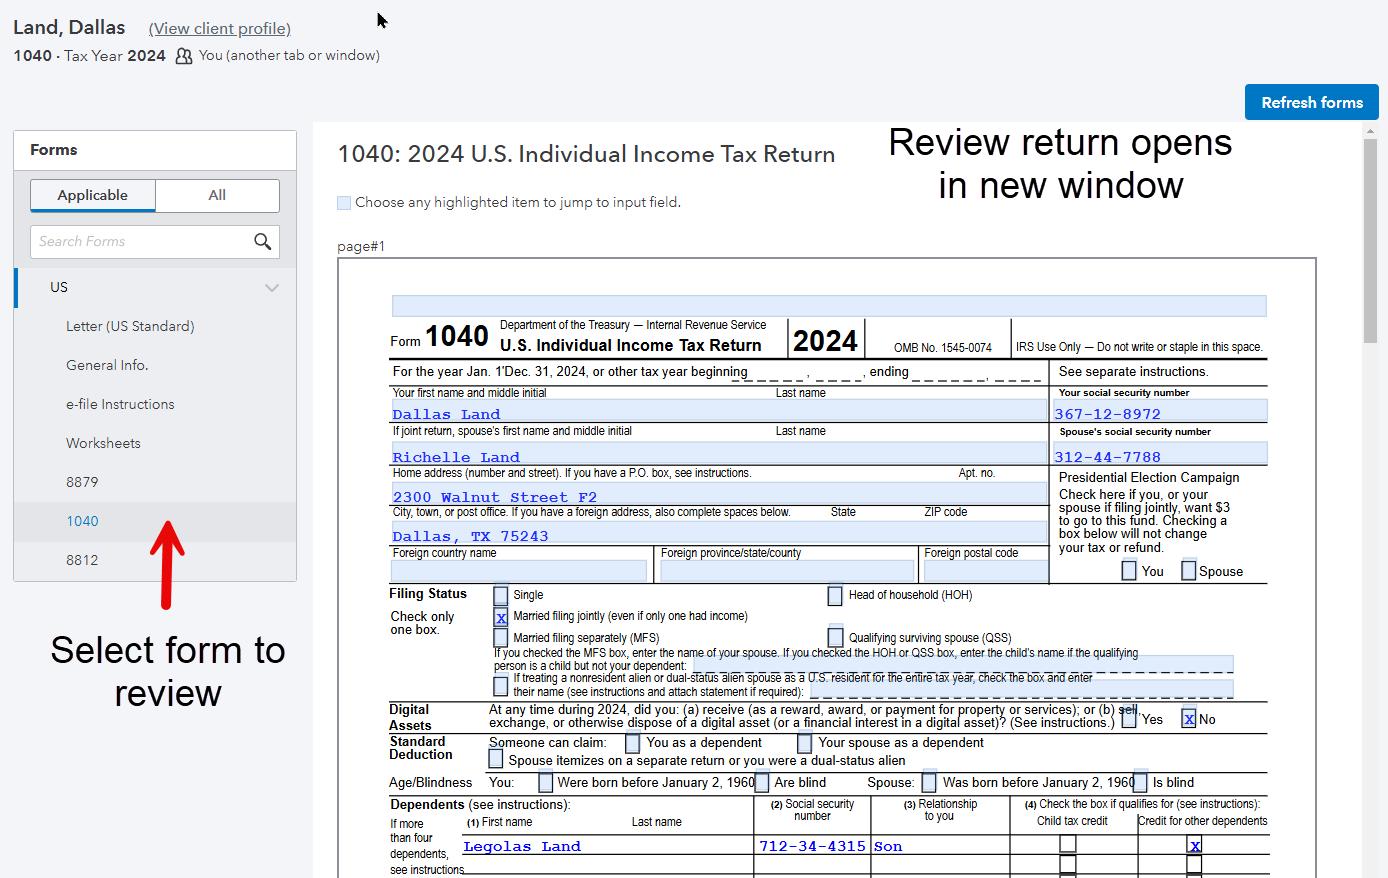Image resolution: width=1388 pixels, height=878 pixels.
Task: Click the Foreign postal code field
Action: (985, 571)
